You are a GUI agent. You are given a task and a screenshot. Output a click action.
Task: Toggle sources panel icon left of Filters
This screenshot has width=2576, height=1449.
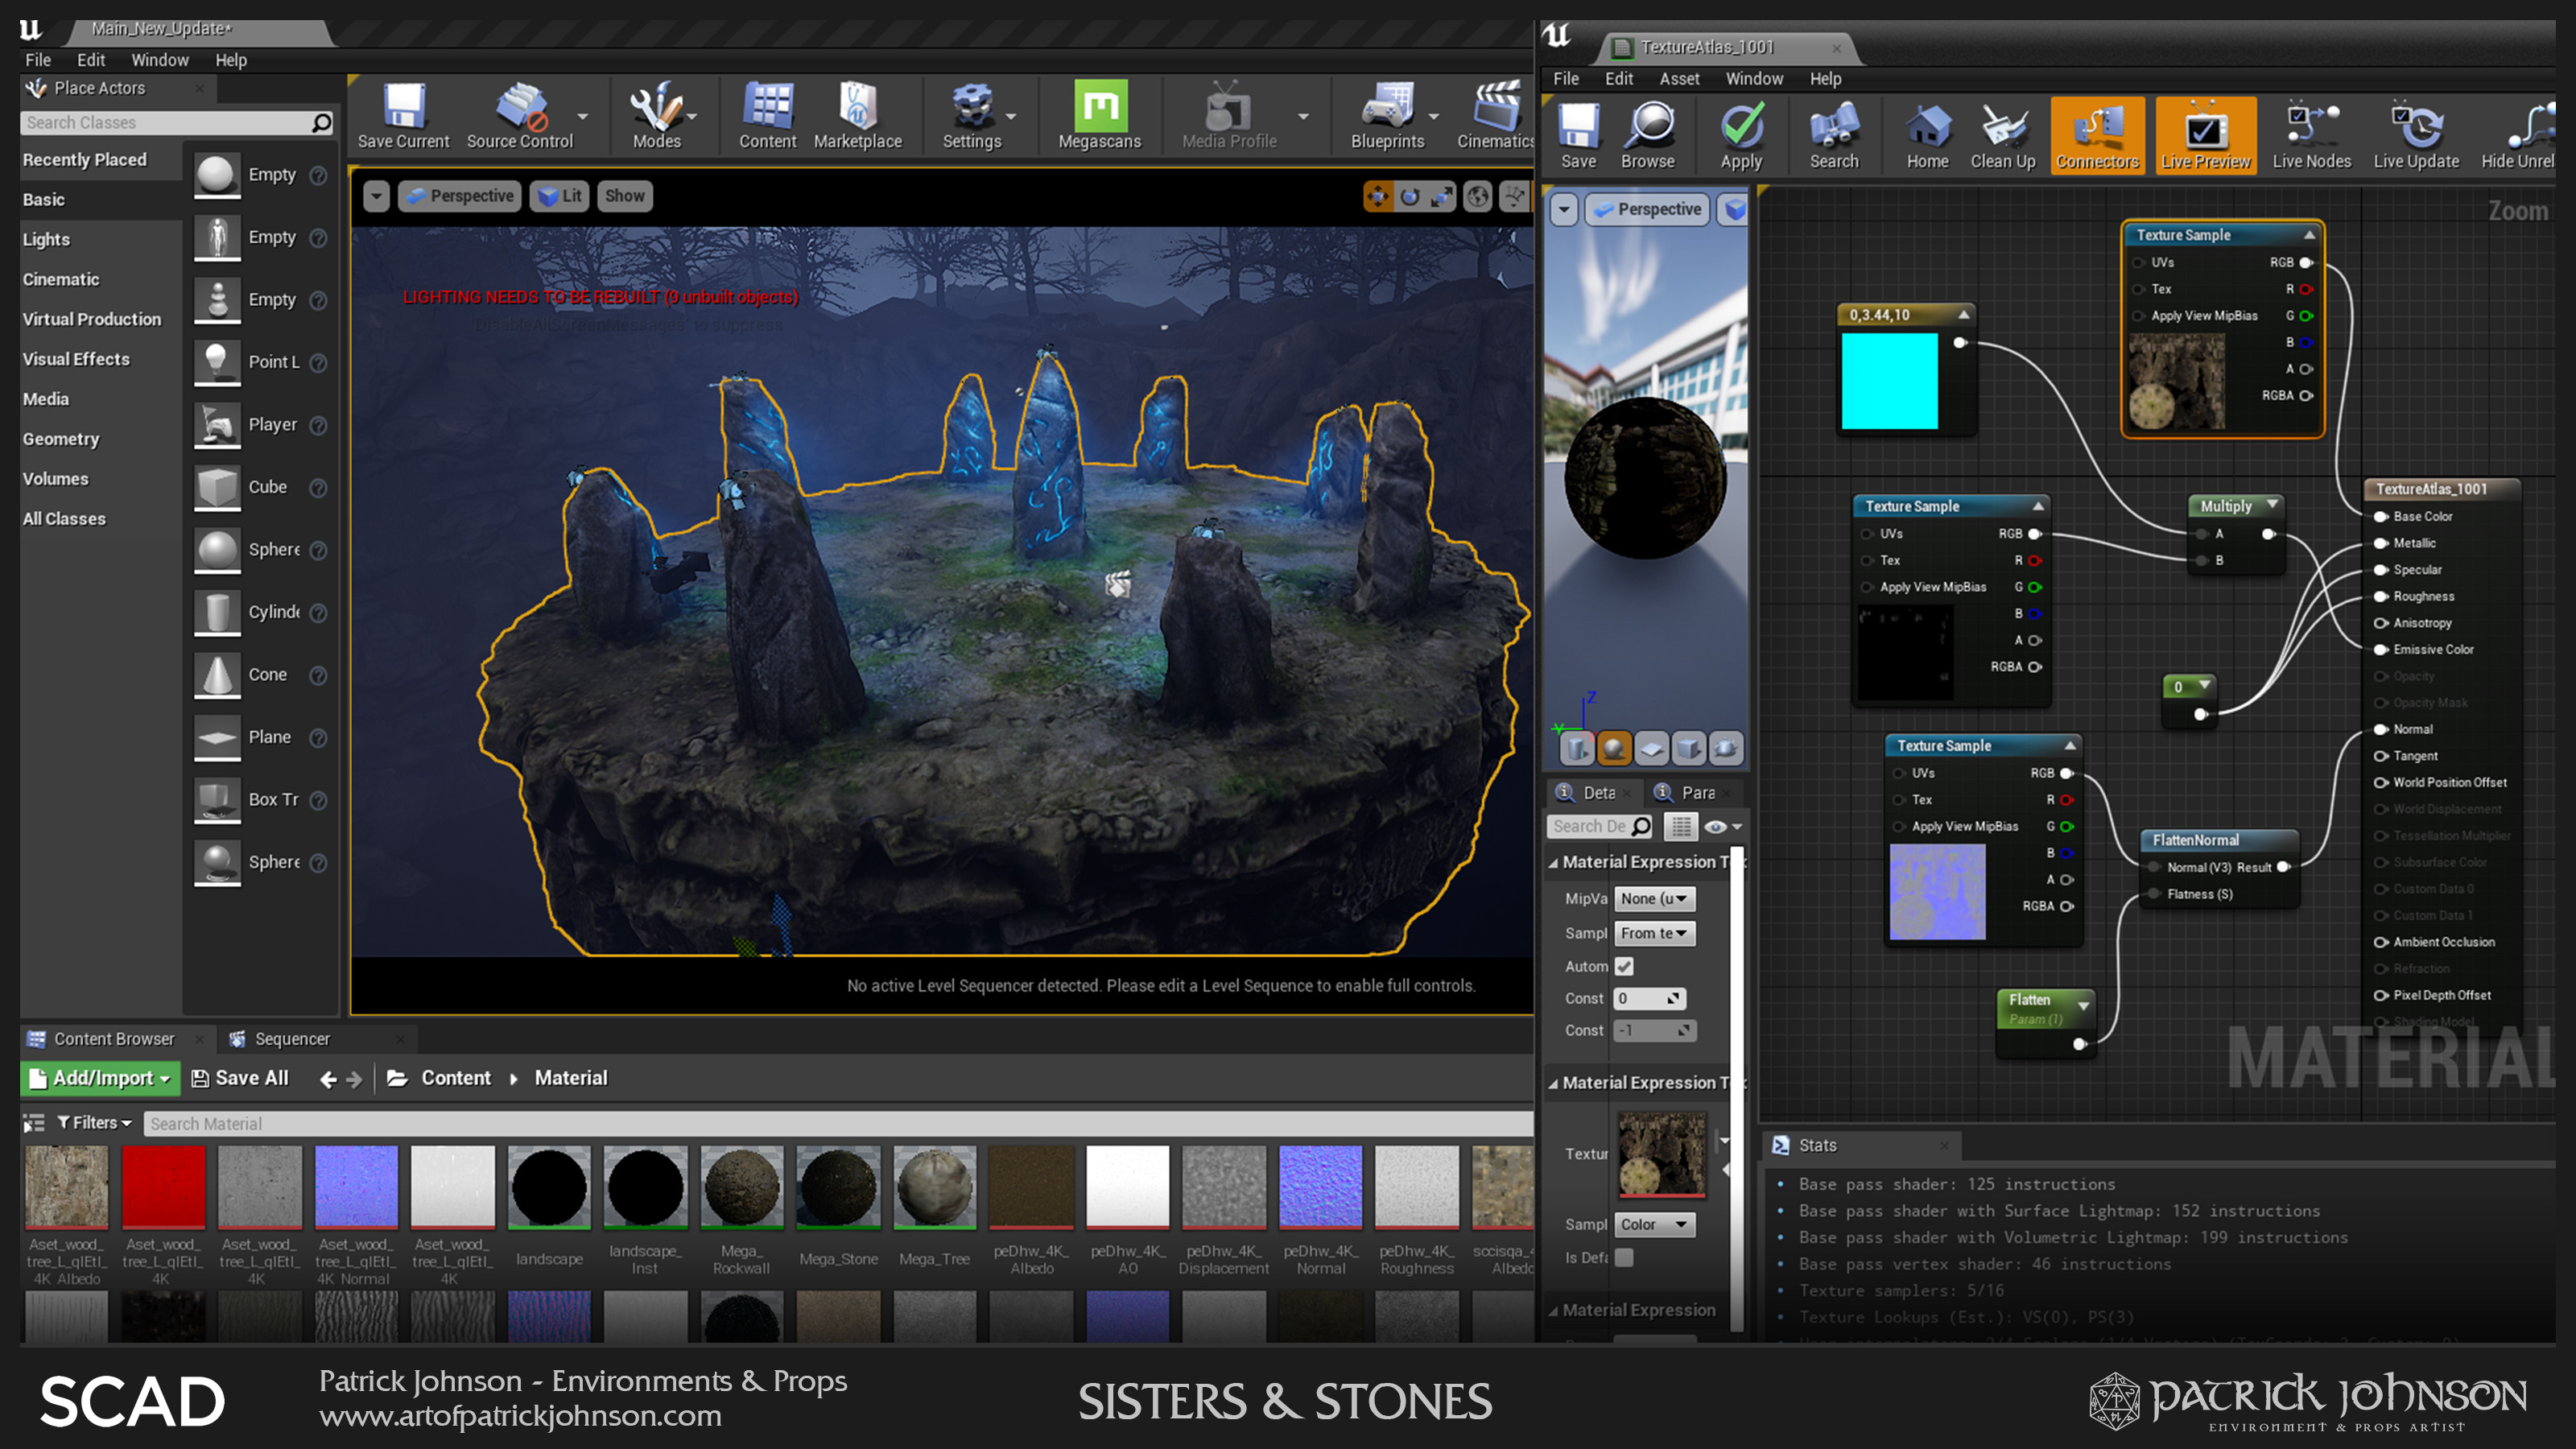click(x=34, y=1123)
